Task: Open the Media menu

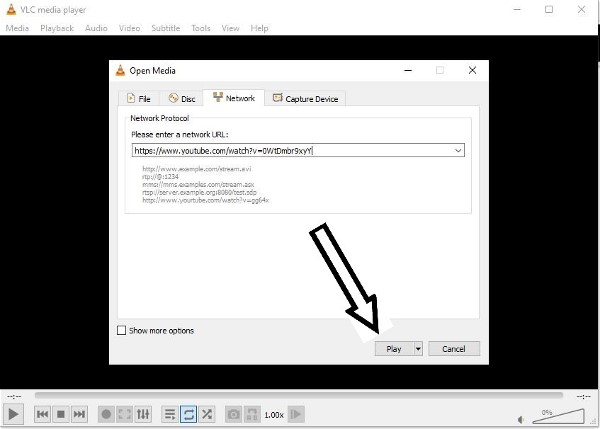Action: pyautogui.click(x=17, y=28)
